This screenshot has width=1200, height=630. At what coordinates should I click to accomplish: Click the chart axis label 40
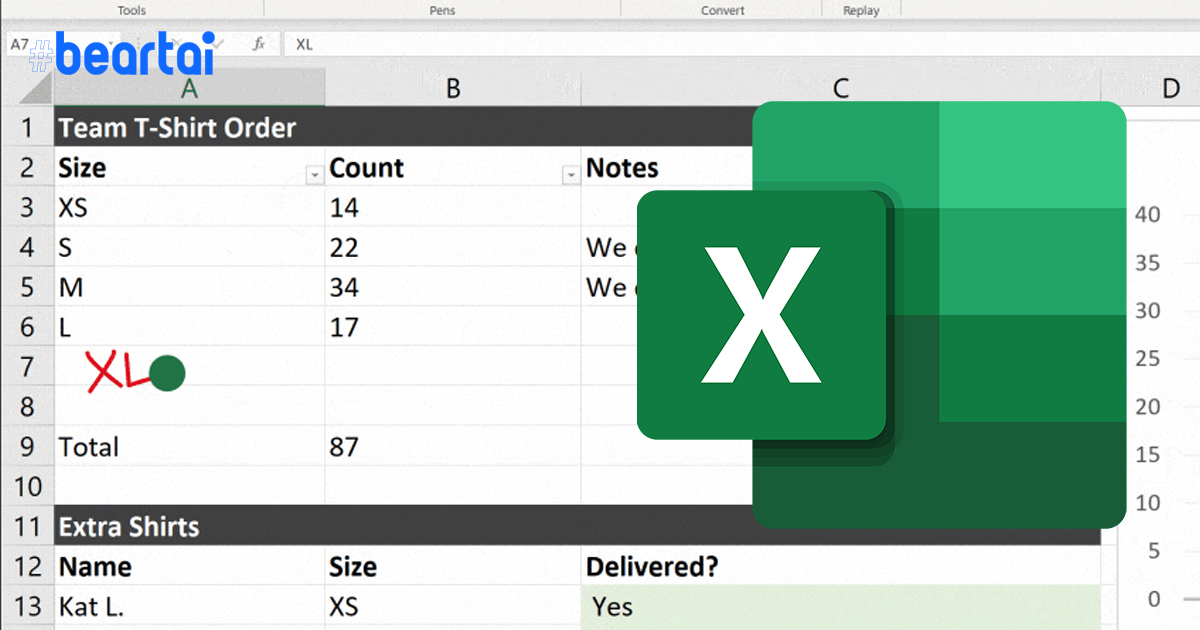[1148, 215]
